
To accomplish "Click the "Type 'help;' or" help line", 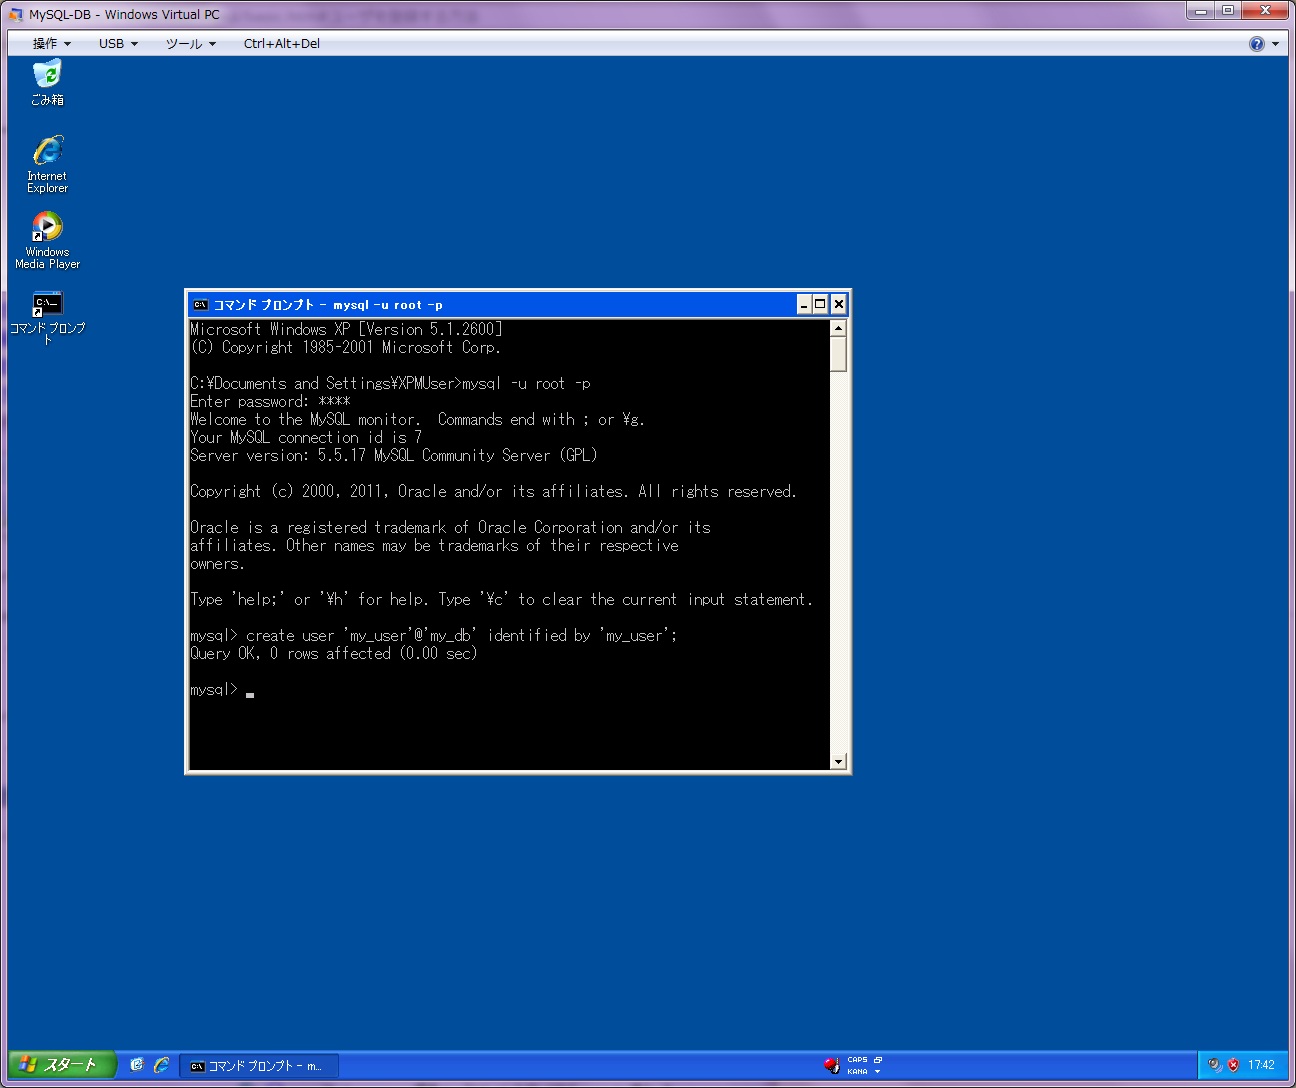I will point(502,600).
